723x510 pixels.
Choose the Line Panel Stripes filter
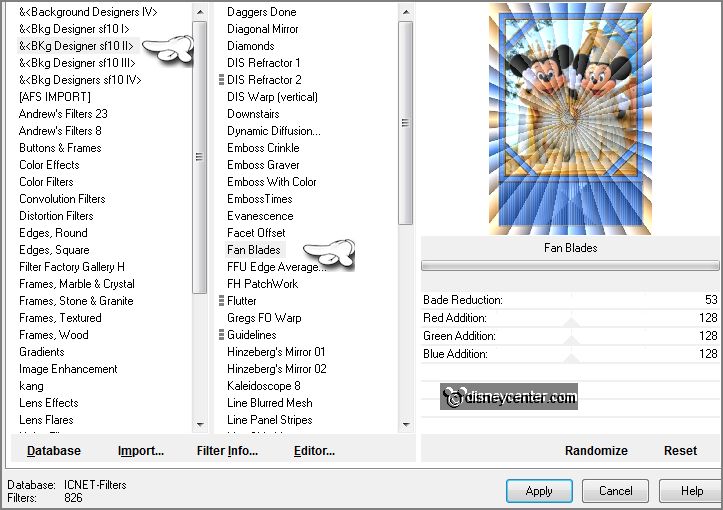tap(270, 420)
